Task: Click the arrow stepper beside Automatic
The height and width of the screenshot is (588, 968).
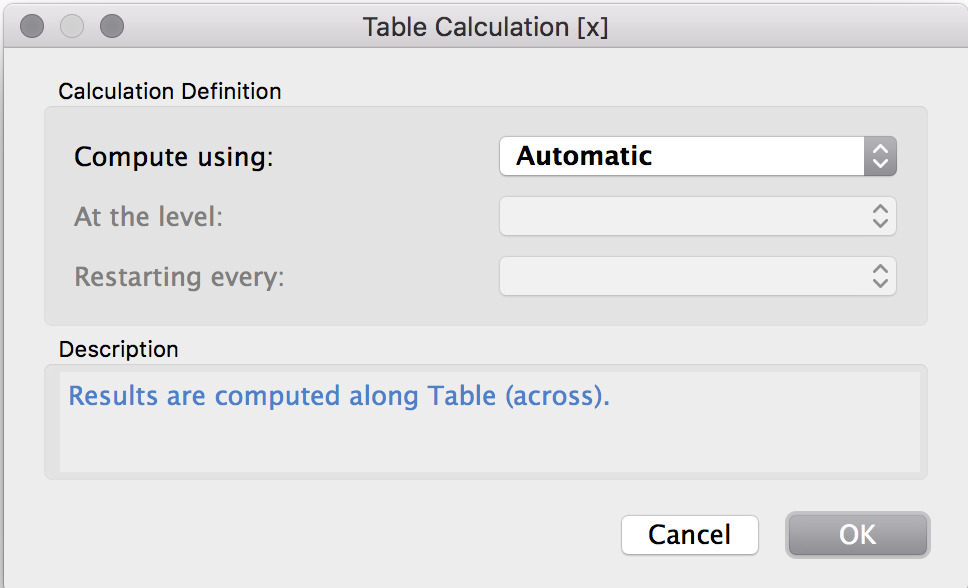Action: [x=880, y=156]
